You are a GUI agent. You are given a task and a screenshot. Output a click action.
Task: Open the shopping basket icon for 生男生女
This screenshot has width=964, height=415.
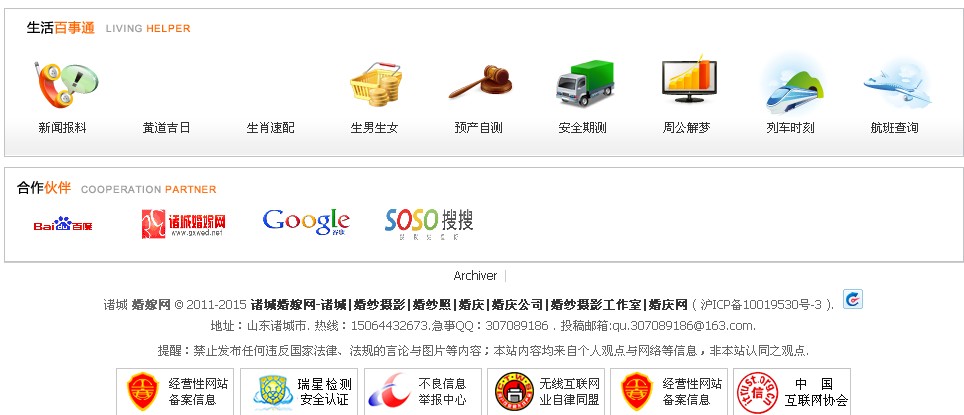tap(376, 84)
